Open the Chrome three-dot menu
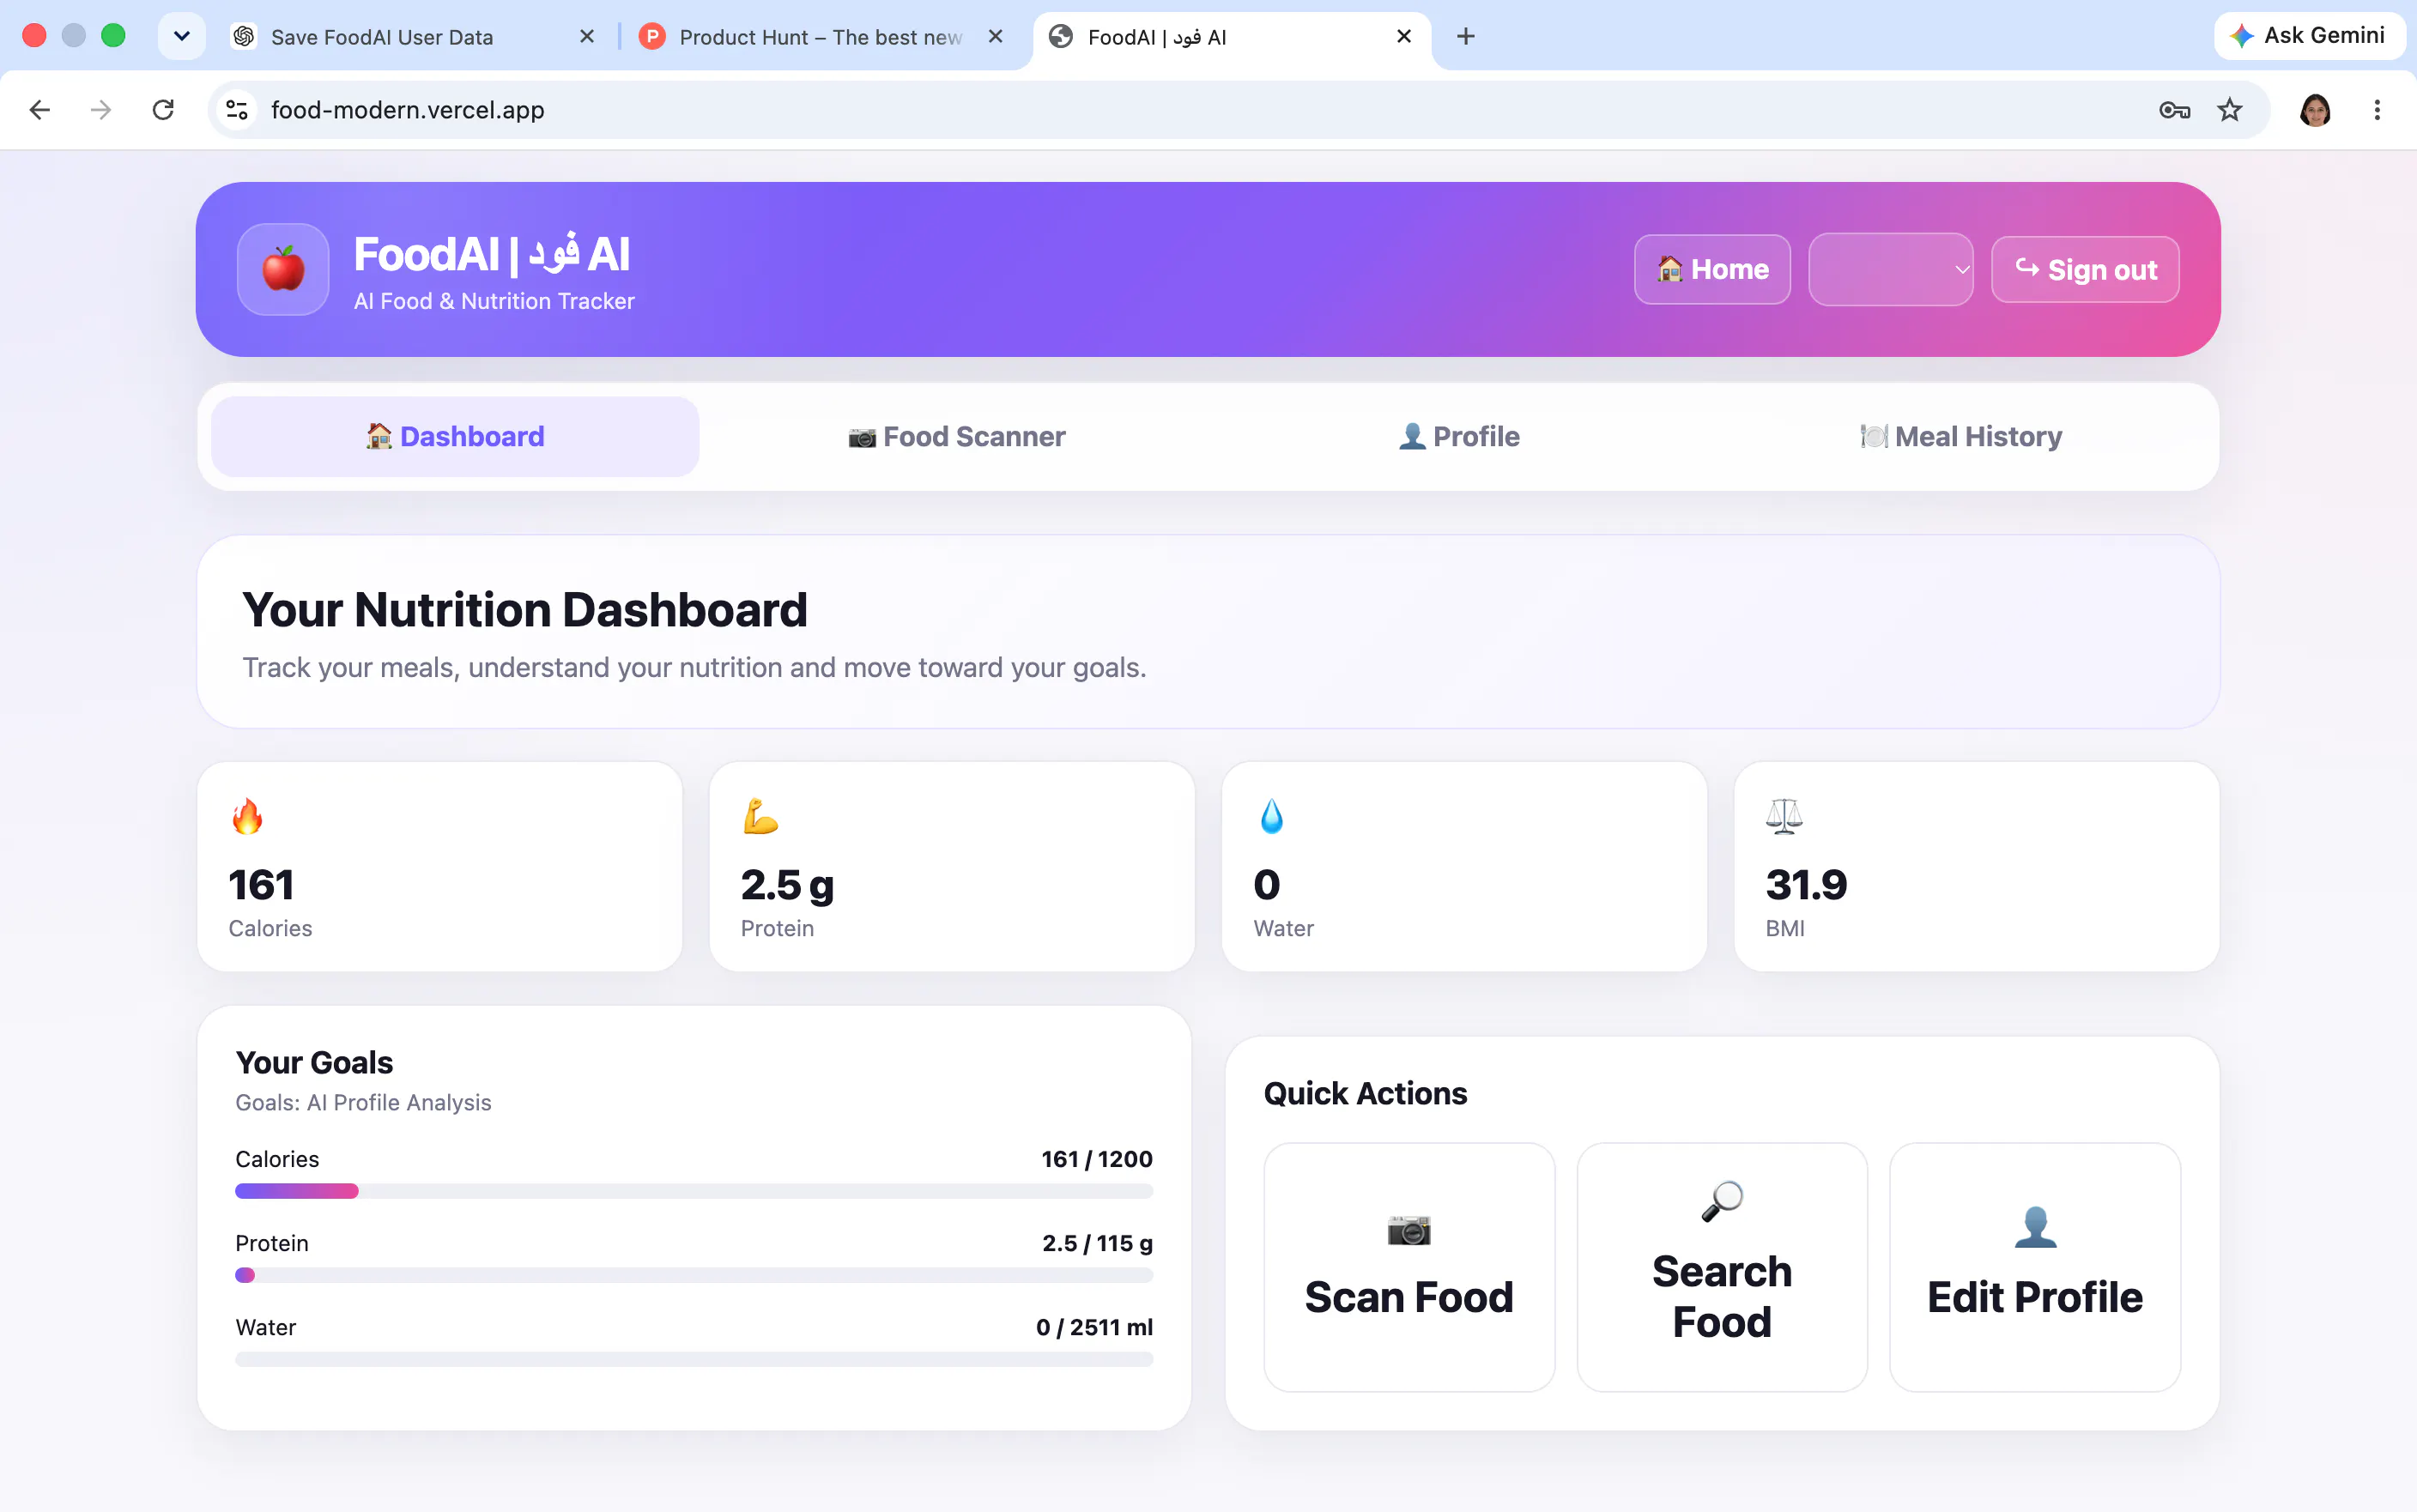 pos(2377,110)
